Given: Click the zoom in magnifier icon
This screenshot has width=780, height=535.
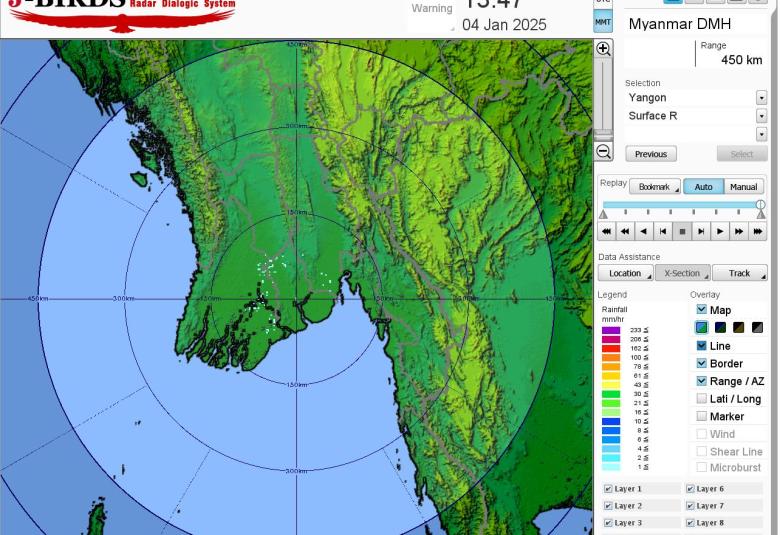Looking at the screenshot, I should [603, 49].
